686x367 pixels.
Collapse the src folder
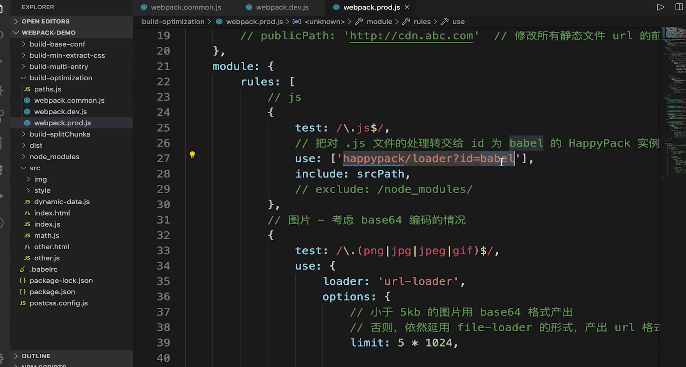point(35,168)
